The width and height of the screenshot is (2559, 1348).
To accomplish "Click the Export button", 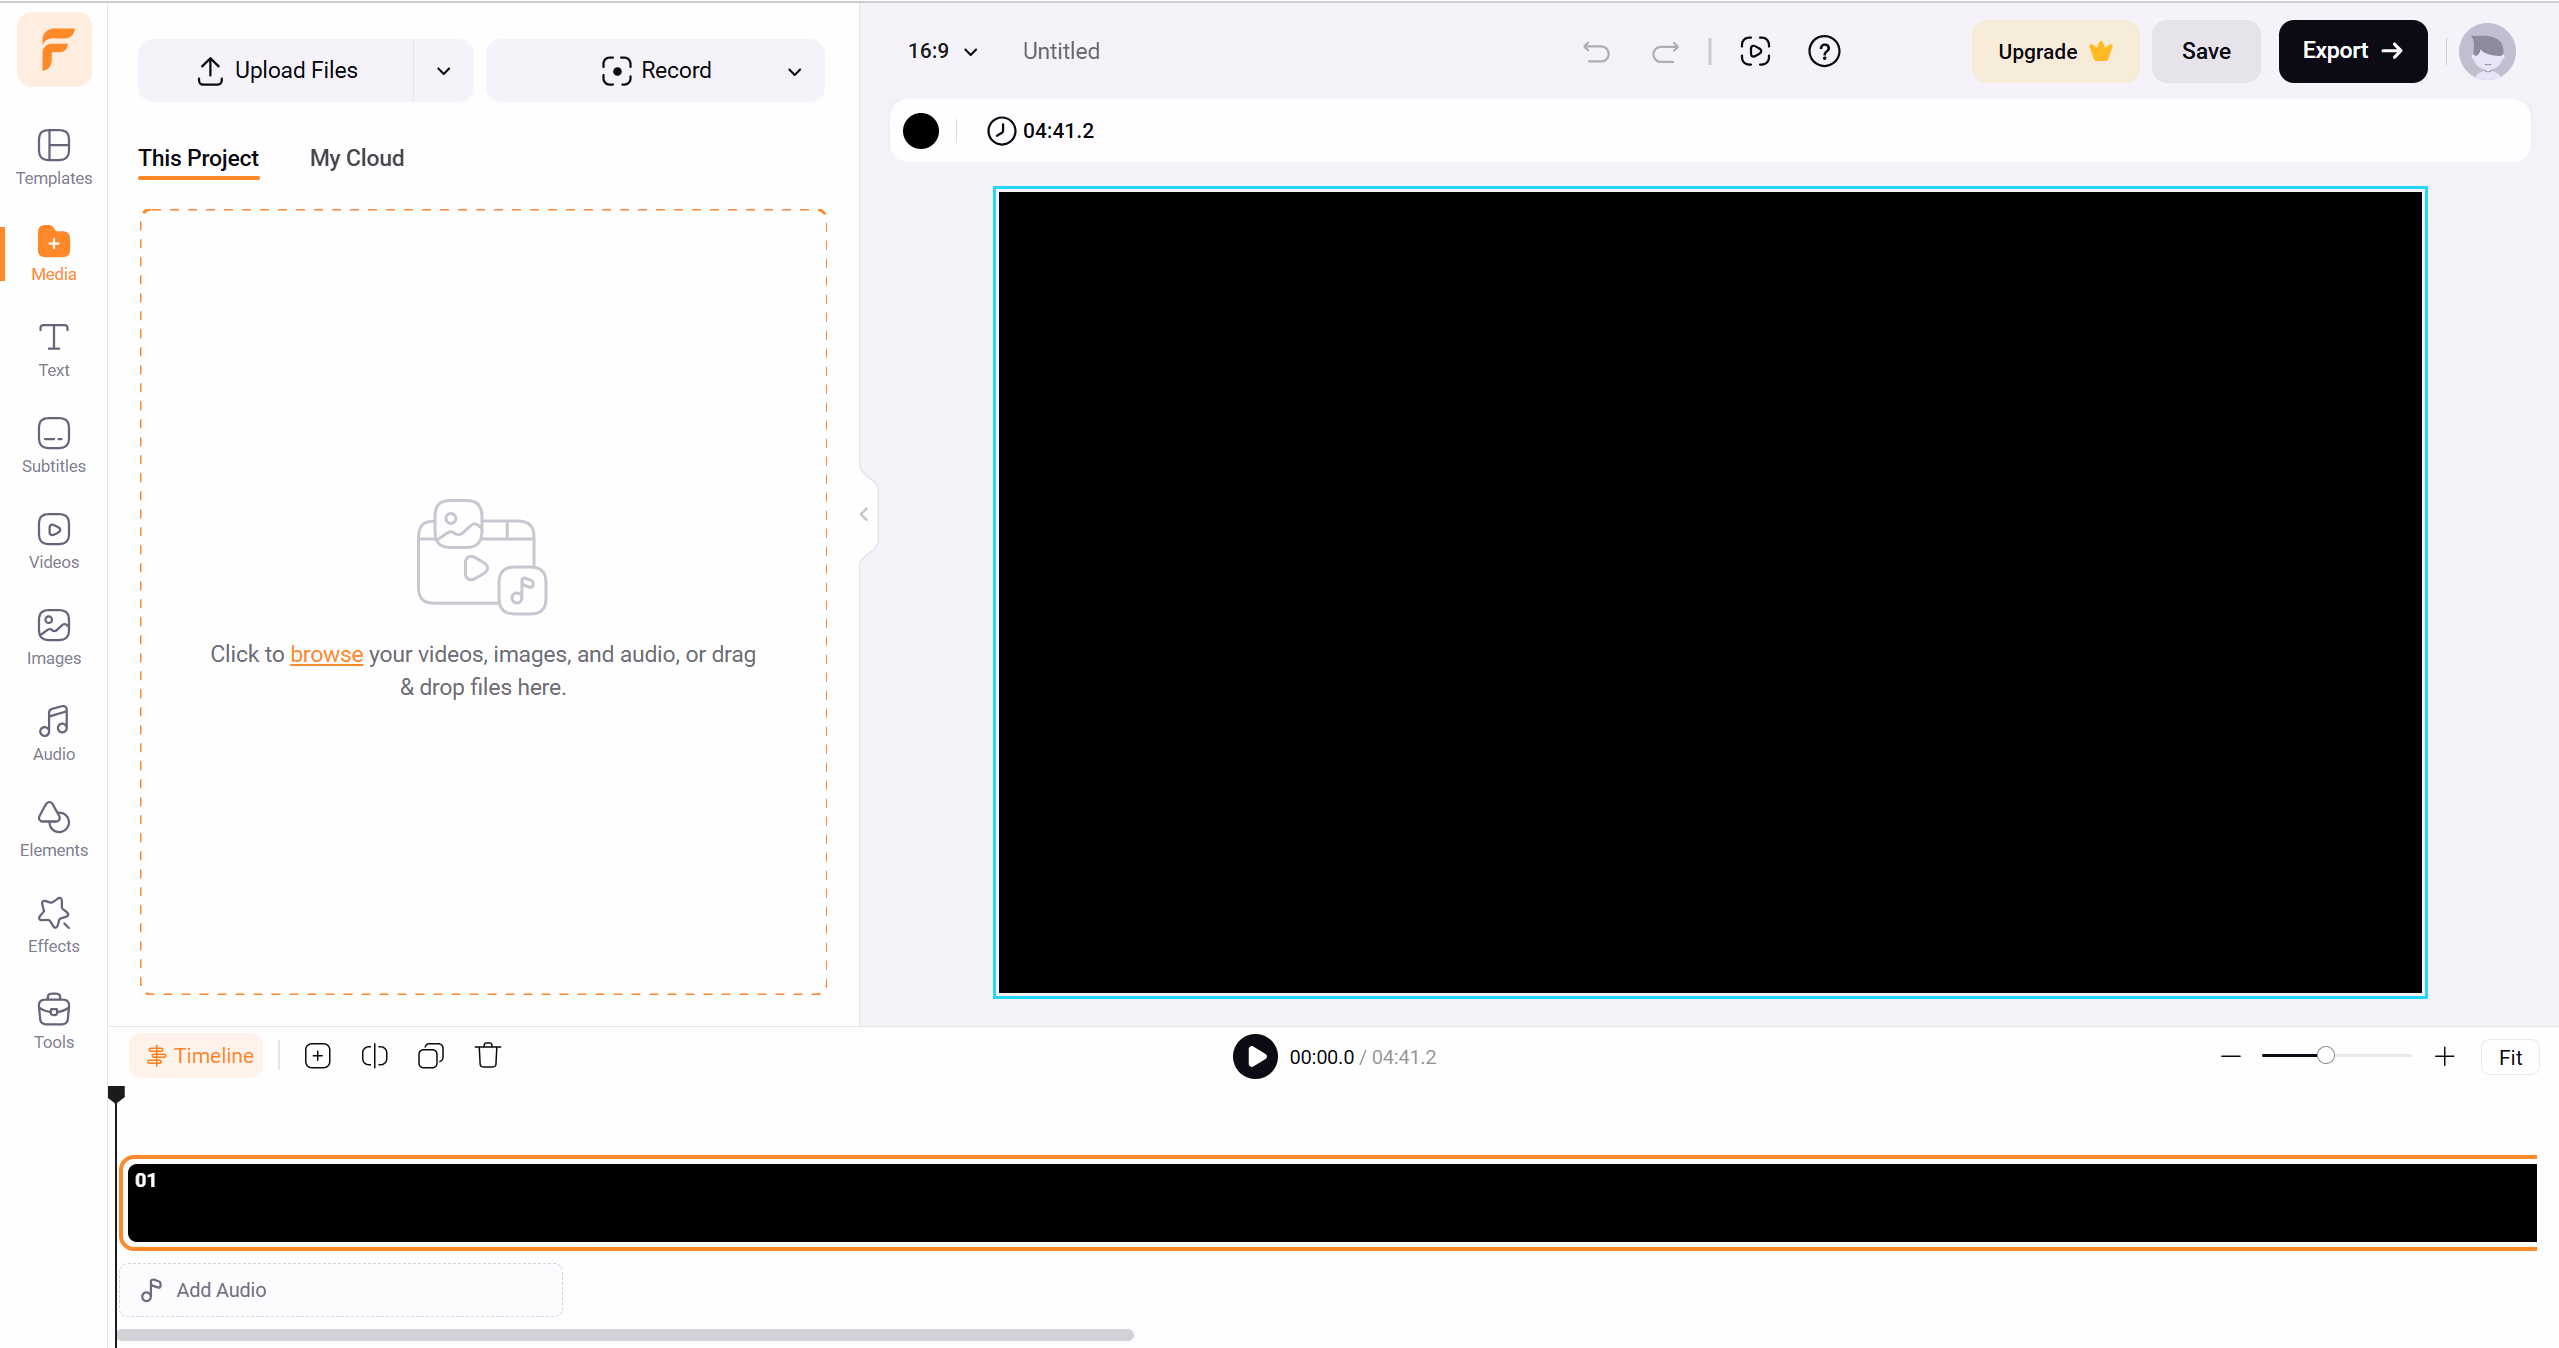I will (x=2352, y=51).
